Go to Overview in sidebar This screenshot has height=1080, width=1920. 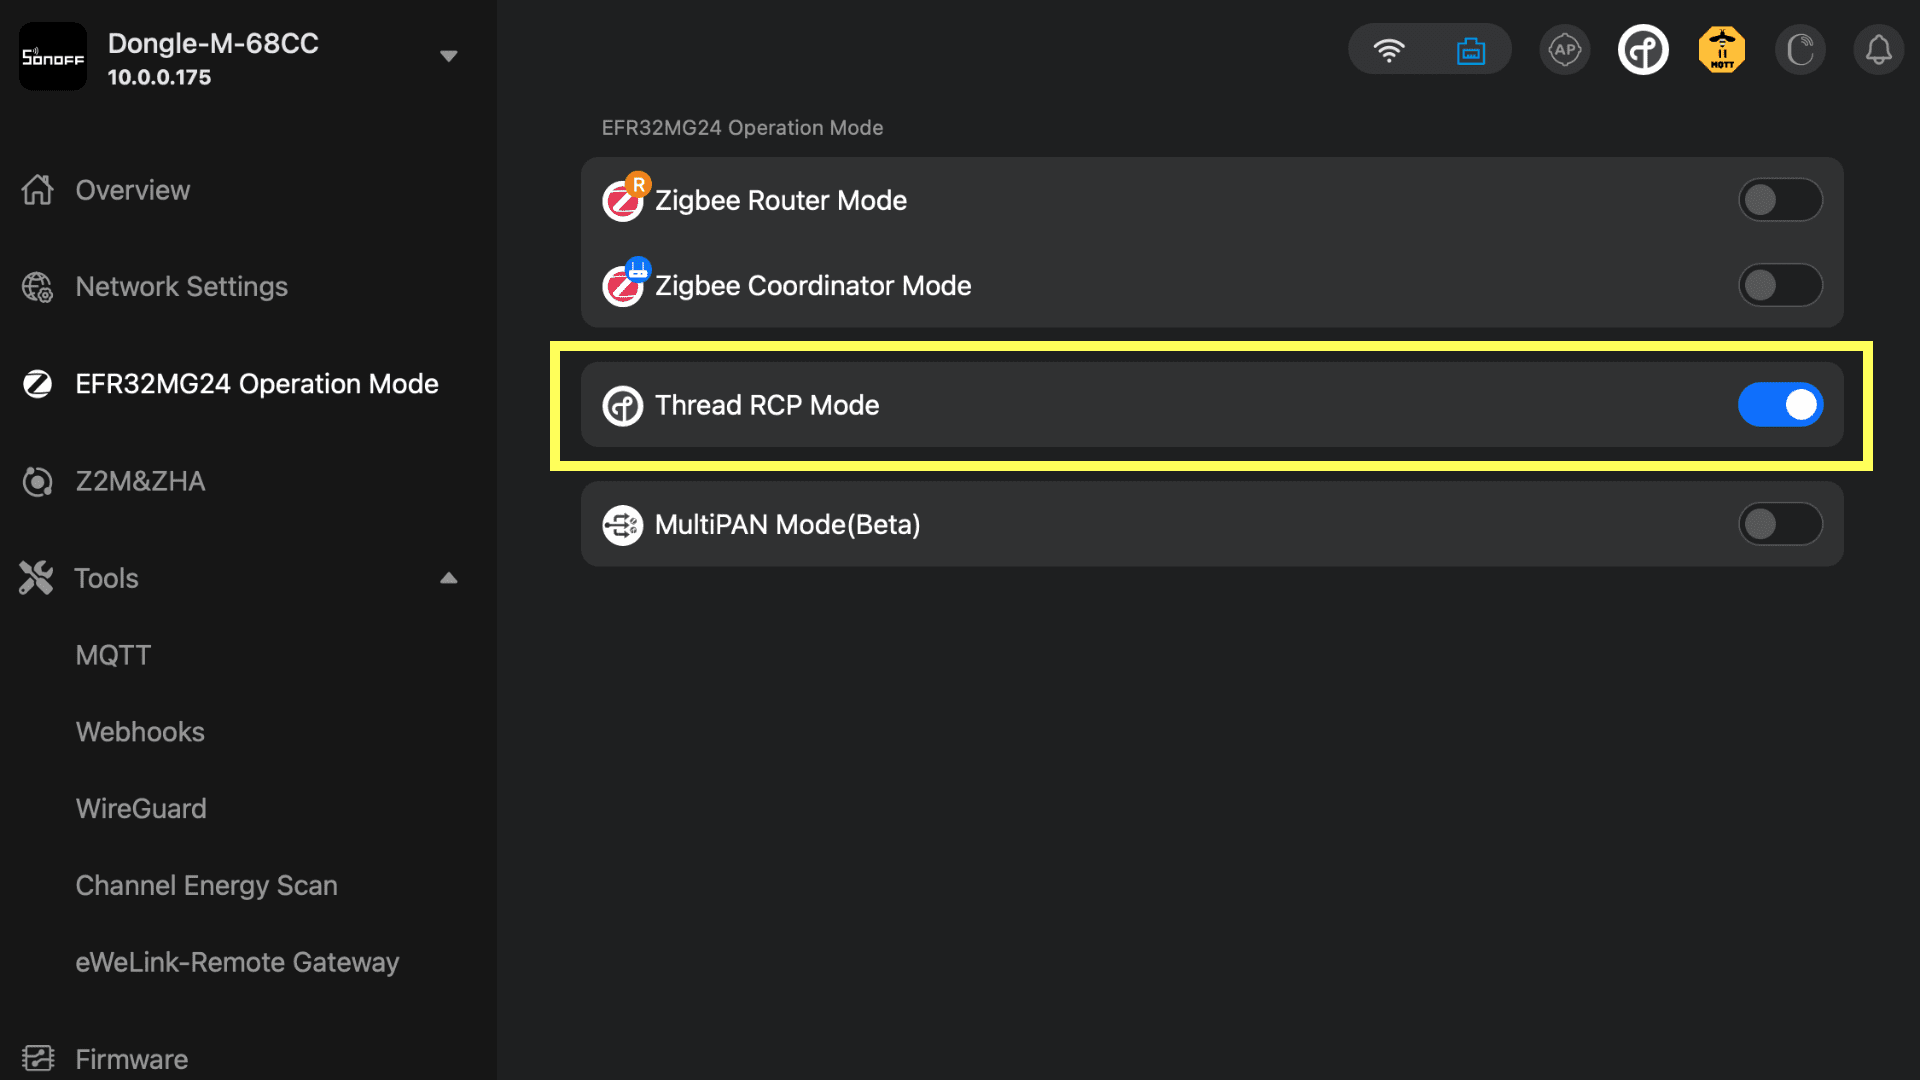coord(132,190)
